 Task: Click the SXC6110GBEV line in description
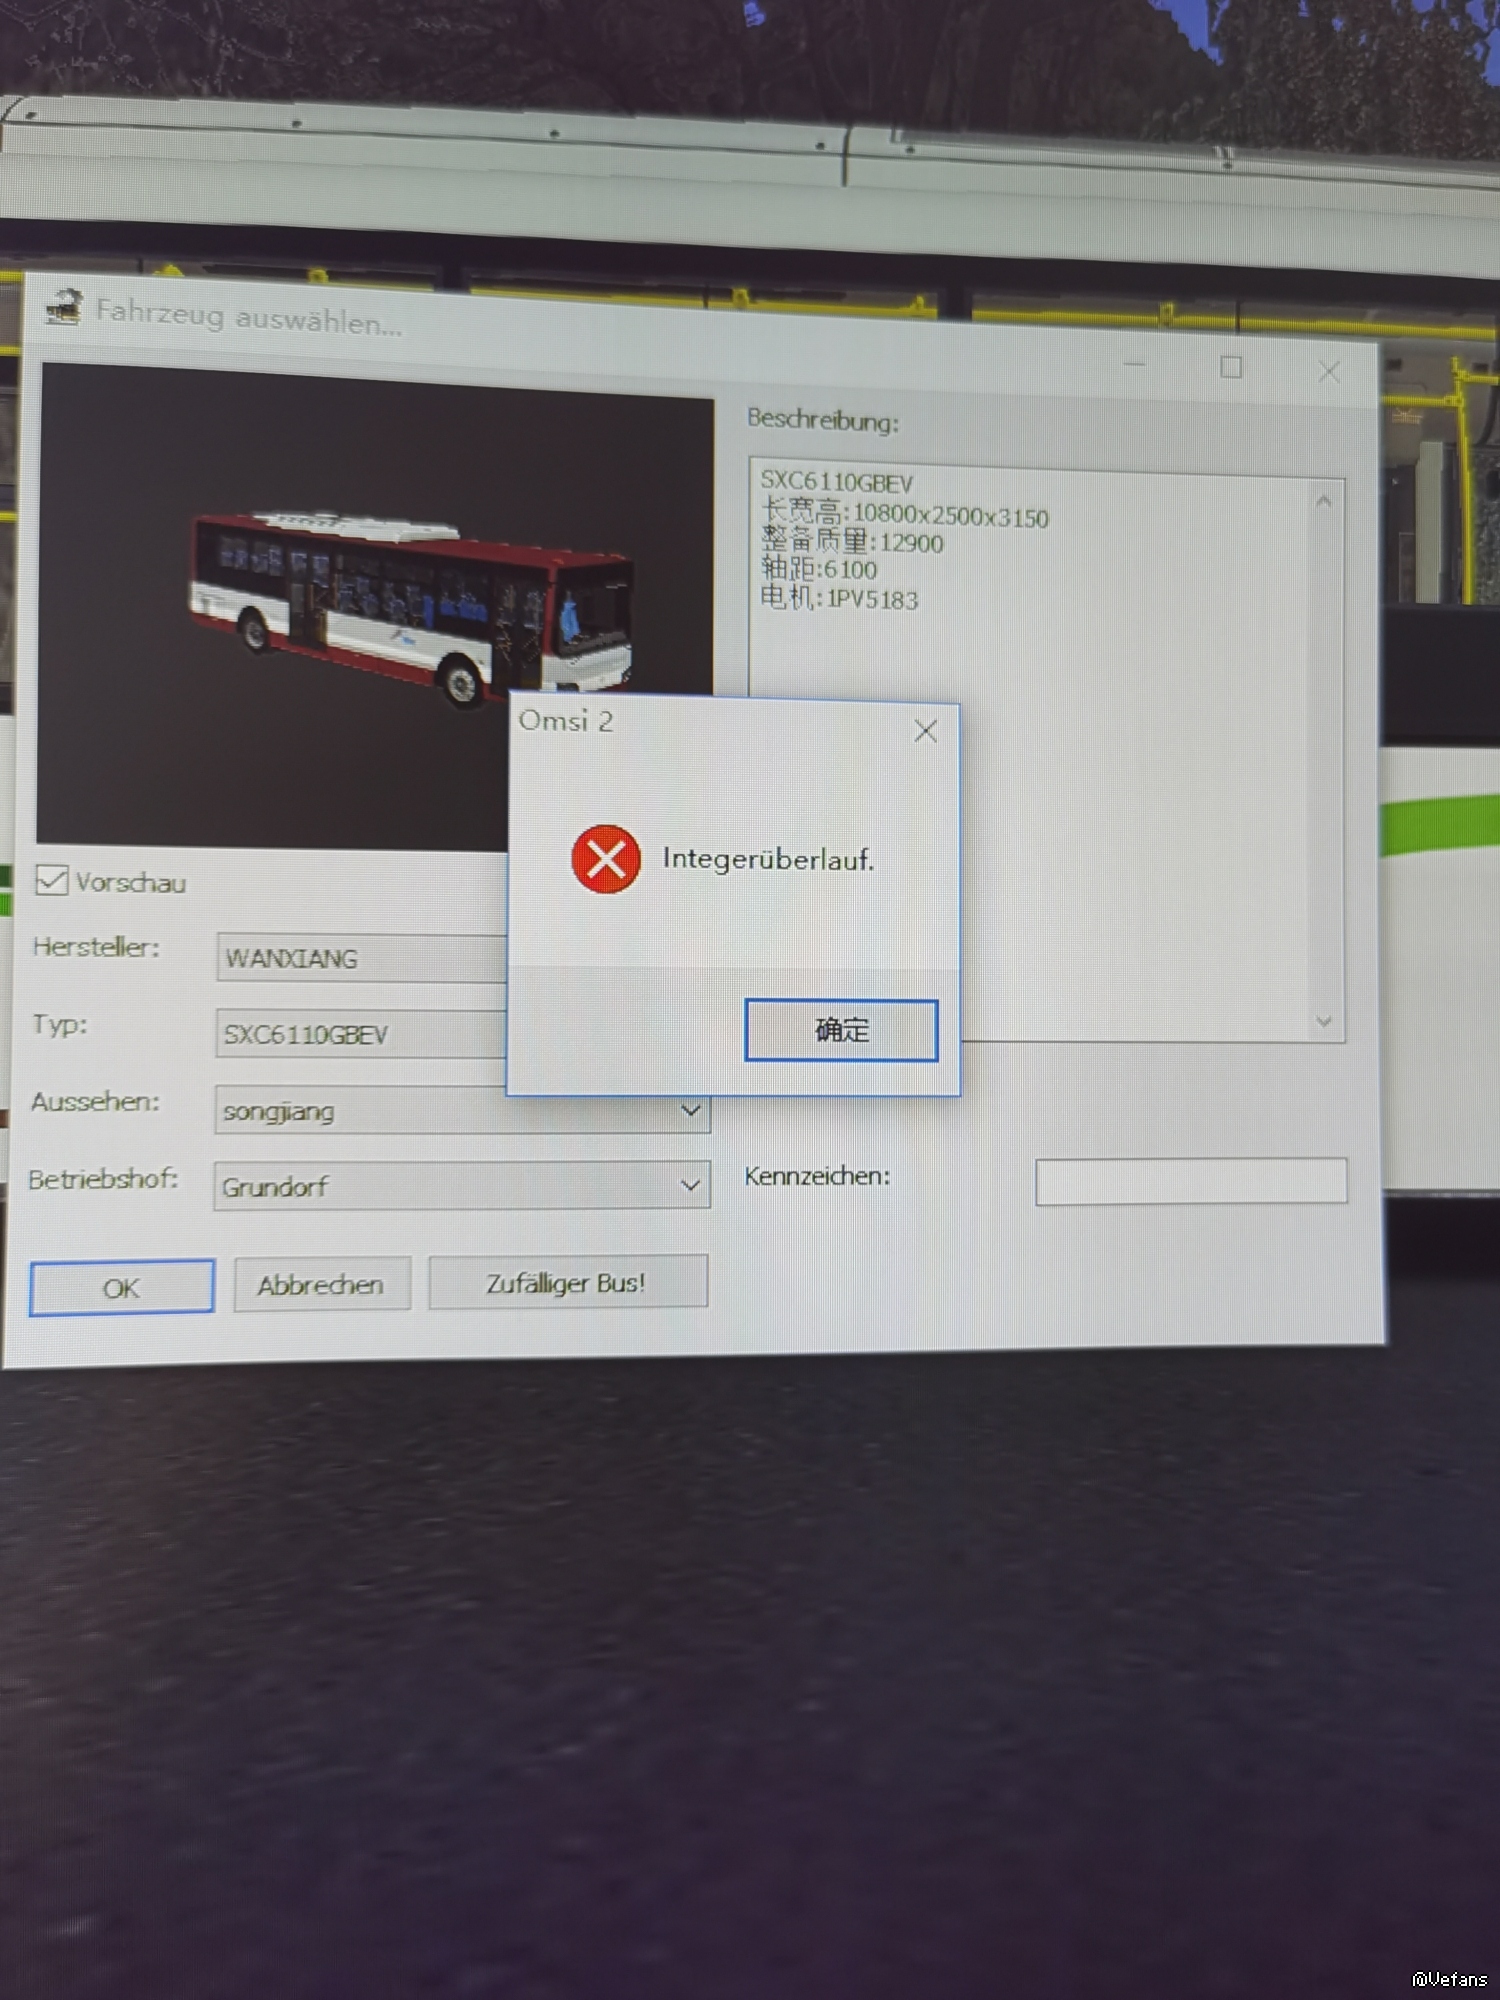coord(837,483)
